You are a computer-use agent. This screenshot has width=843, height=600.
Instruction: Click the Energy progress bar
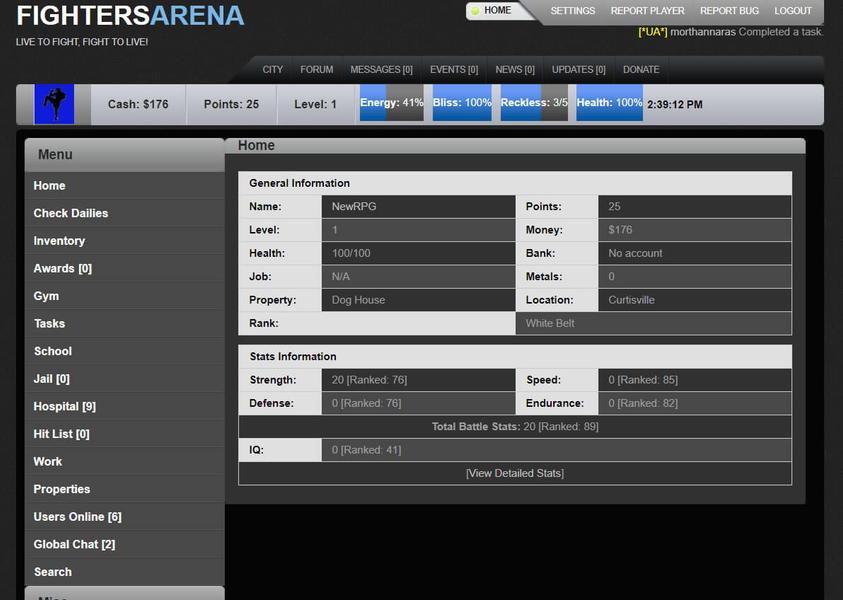(x=392, y=103)
